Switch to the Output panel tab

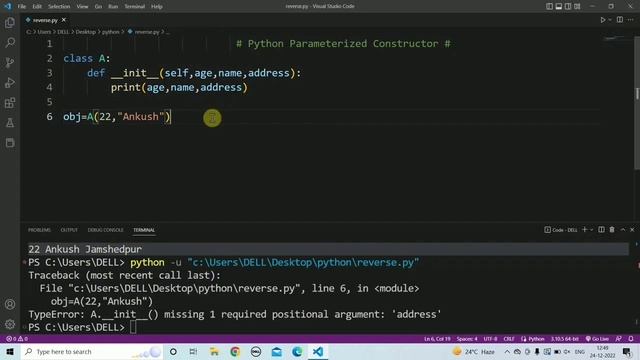(x=69, y=230)
